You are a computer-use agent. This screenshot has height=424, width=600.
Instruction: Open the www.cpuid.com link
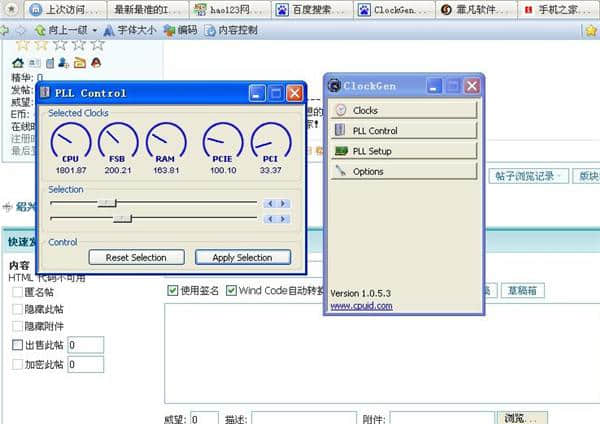361,306
